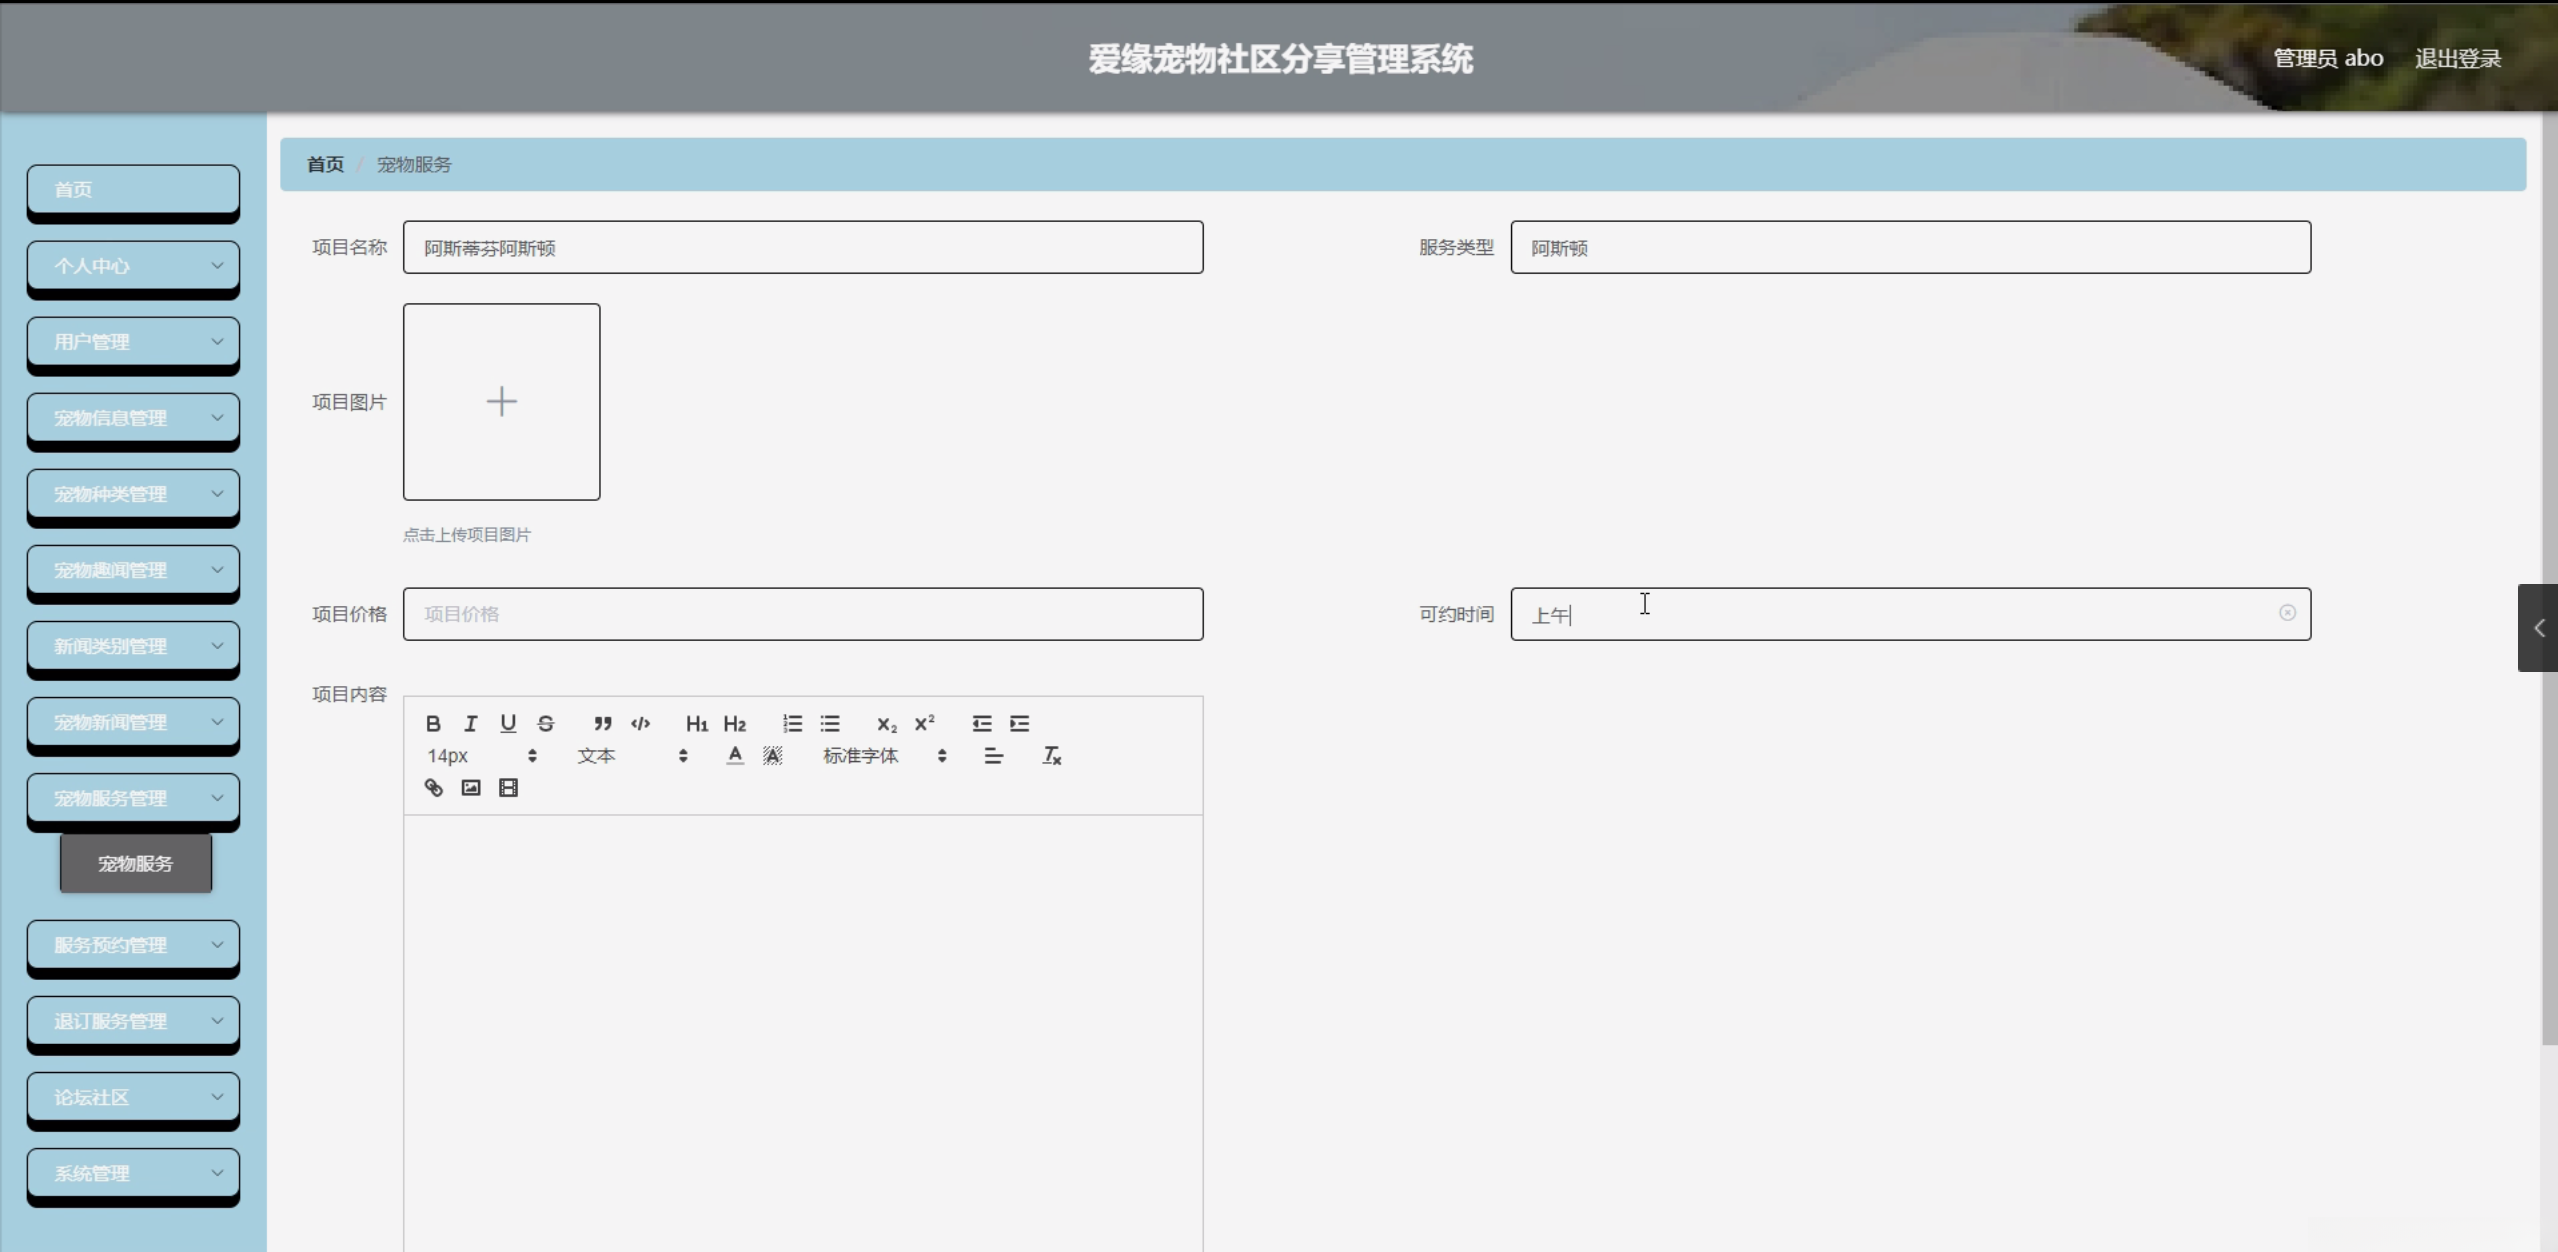This screenshot has width=2558, height=1252.
Task: Open 宠物服务 submenu item
Action: (x=136, y=863)
